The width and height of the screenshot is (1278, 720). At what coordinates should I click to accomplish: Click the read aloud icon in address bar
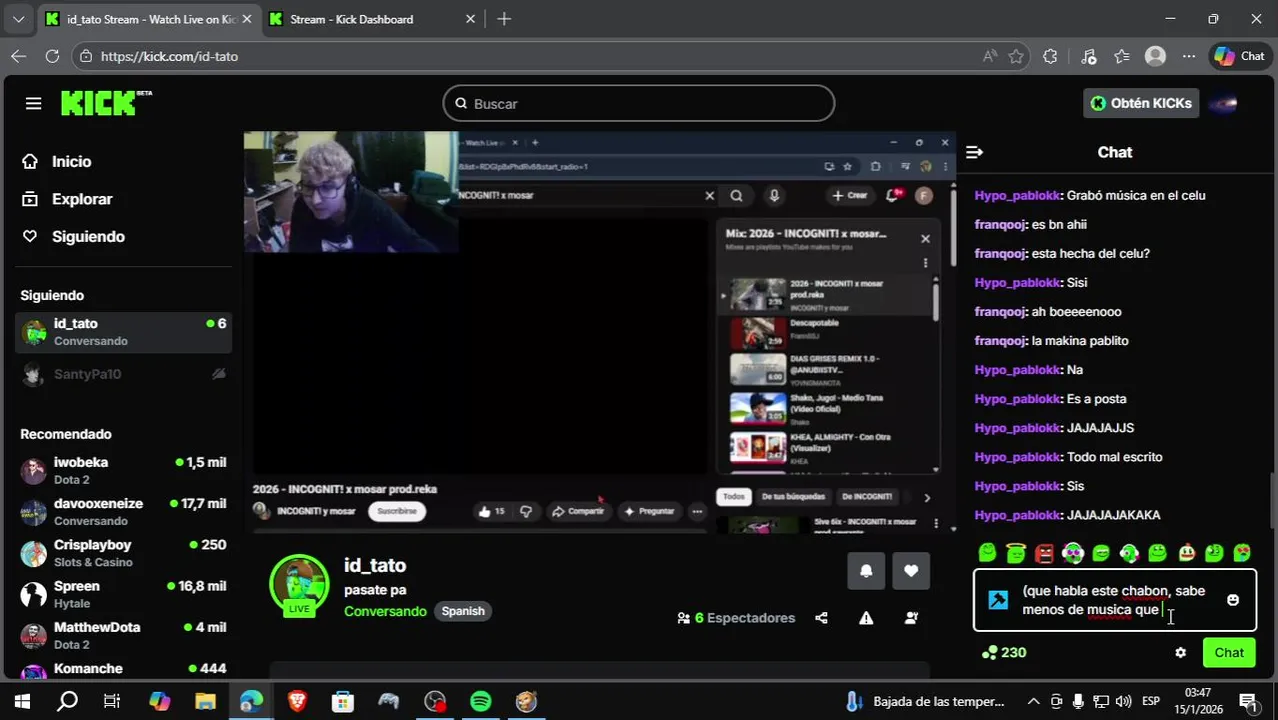click(989, 56)
